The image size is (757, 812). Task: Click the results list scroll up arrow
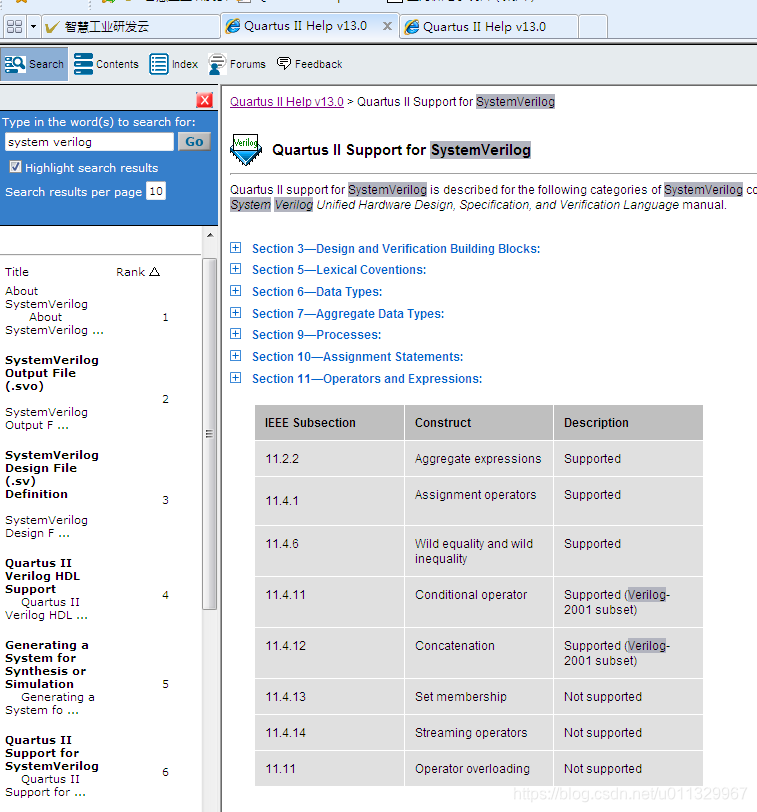click(210, 235)
